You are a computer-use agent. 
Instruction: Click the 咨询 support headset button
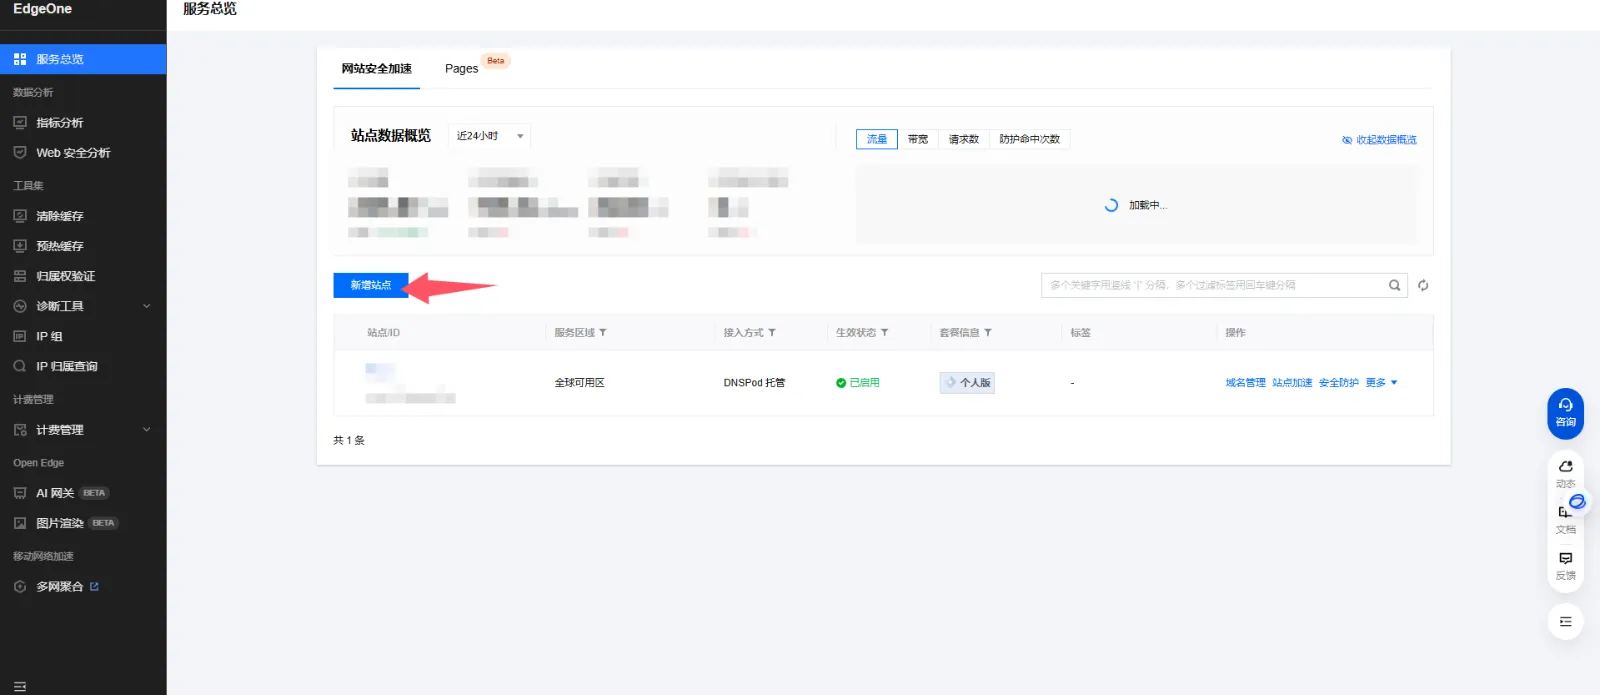pos(1566,413)
